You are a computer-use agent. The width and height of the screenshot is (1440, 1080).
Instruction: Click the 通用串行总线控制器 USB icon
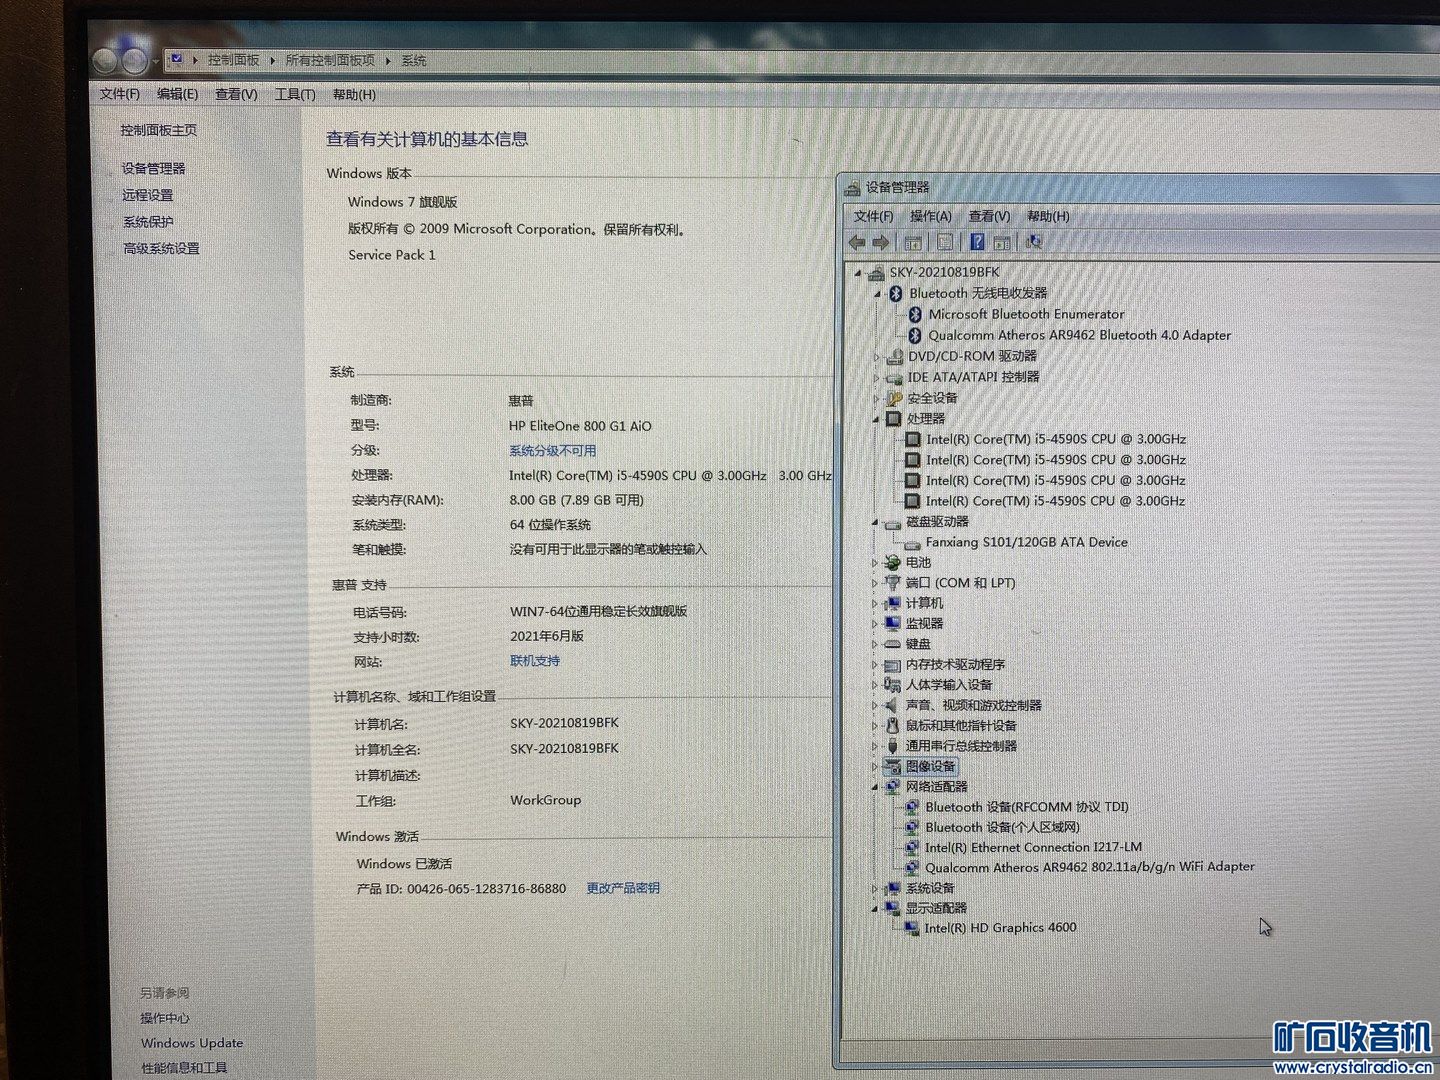point(892,746)
